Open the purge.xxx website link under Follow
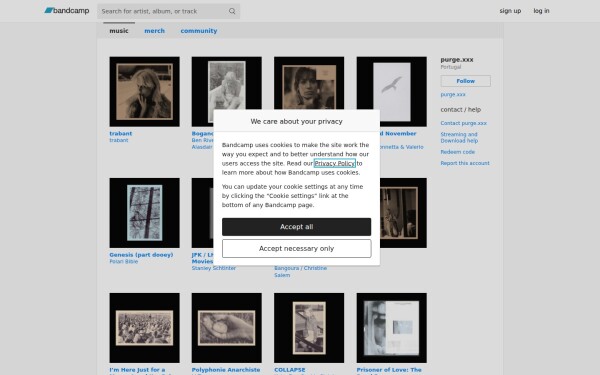 453,94
